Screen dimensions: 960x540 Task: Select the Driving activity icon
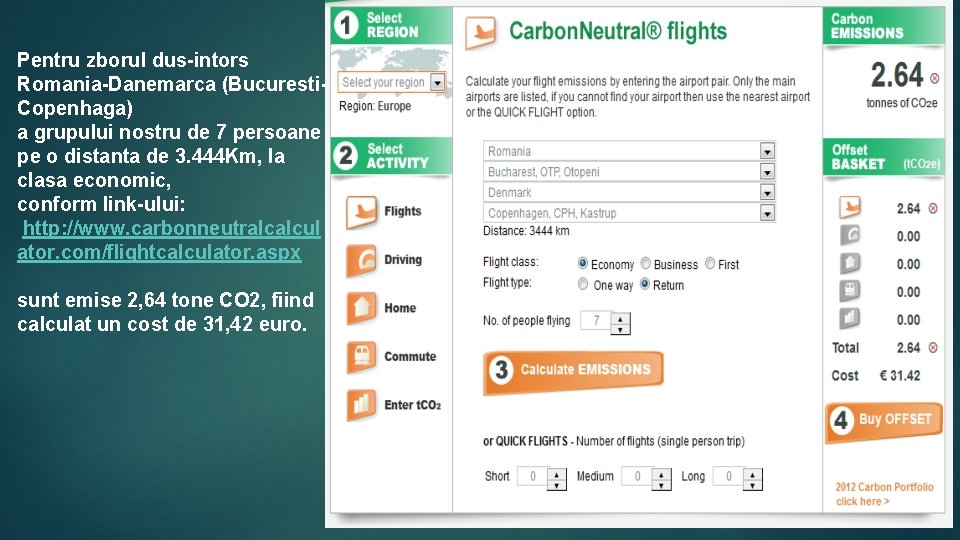pos(361,260)
